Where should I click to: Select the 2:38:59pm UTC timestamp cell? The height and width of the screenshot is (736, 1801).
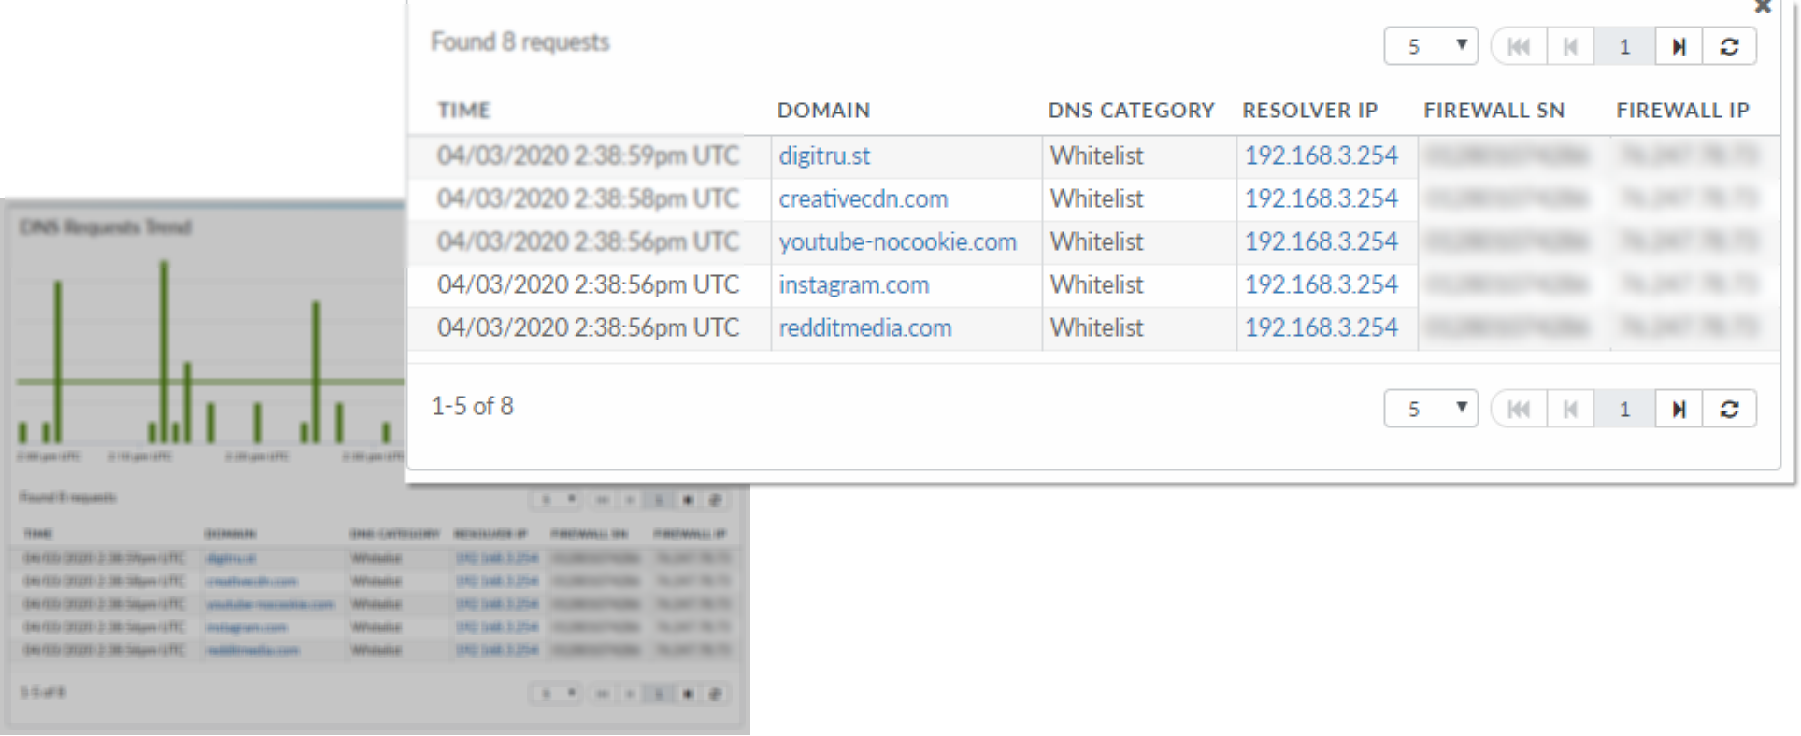[x=588, y=156]
